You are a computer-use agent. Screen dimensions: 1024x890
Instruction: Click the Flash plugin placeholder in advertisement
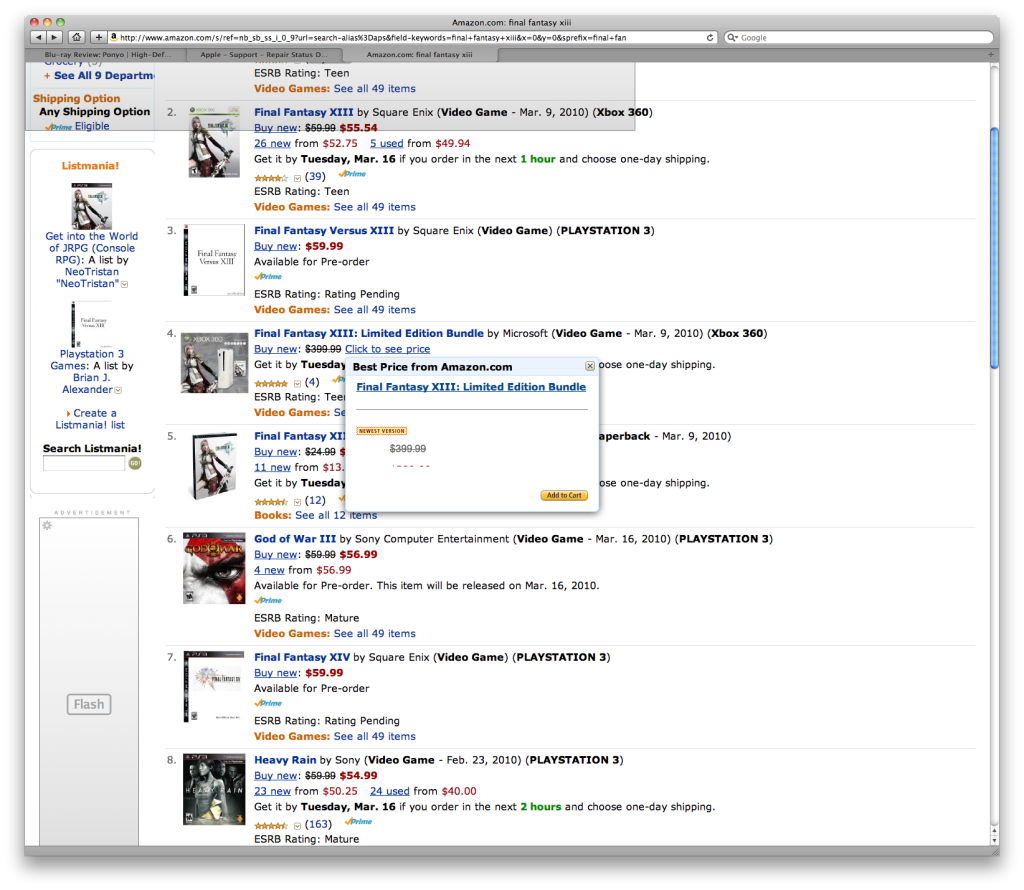tap(89, 704)
